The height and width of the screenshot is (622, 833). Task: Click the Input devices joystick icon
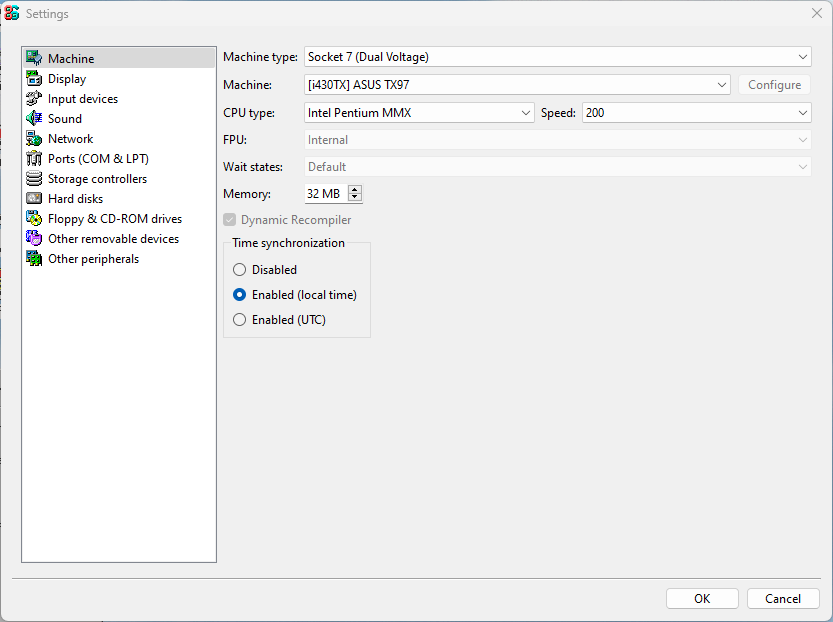[34, 98]
